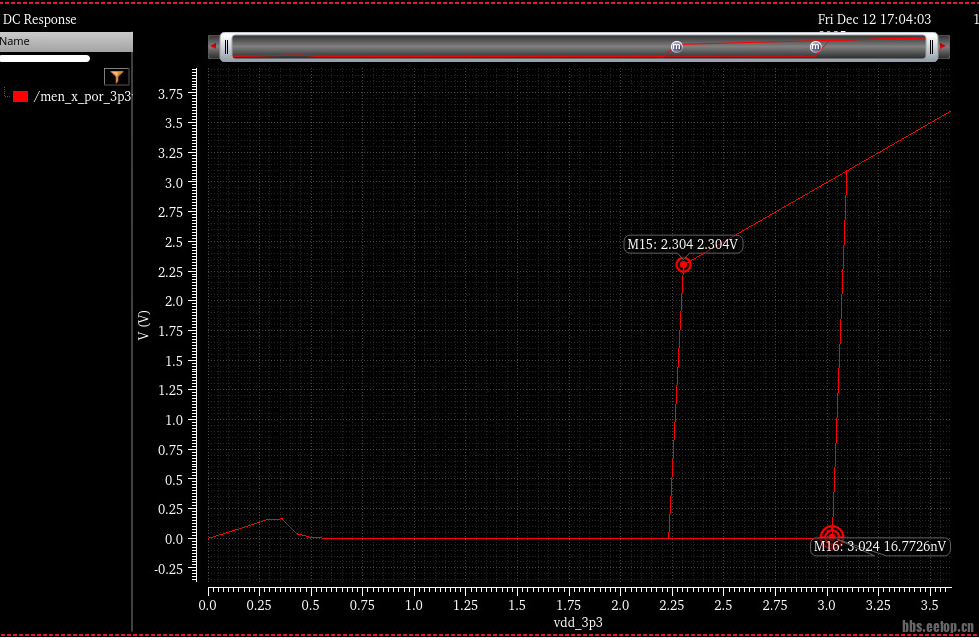Click the Fri Dec 12 timestamp text

tap(874, 19)
